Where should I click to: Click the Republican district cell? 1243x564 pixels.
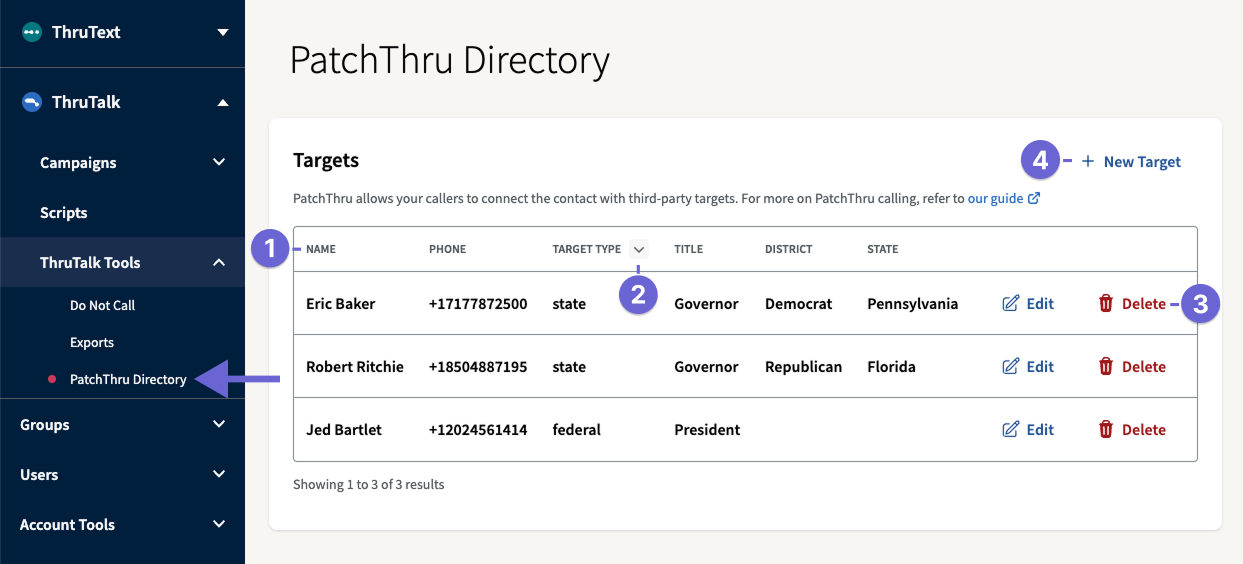coord(804,366)
